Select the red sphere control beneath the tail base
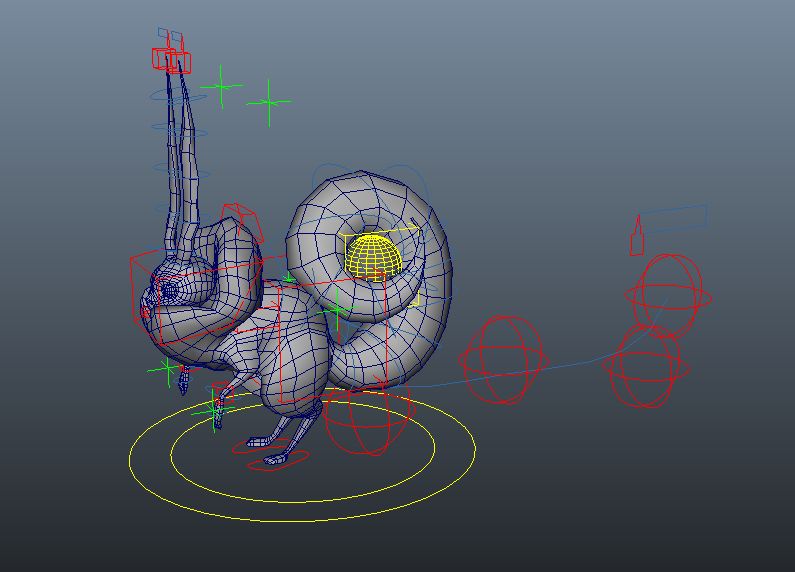Viewport: 795px width, 572px height. click(367, 420)
